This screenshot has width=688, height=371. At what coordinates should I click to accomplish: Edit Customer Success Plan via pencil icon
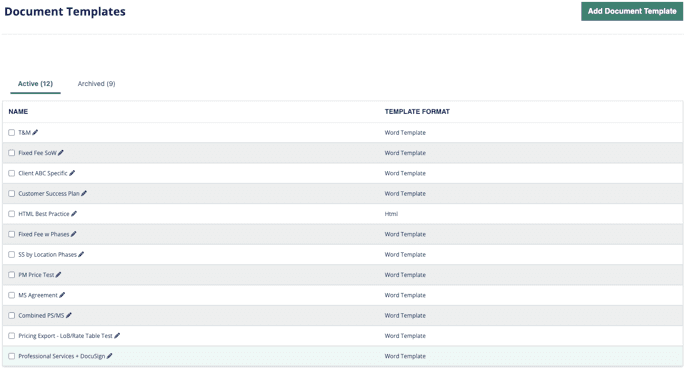84,193
